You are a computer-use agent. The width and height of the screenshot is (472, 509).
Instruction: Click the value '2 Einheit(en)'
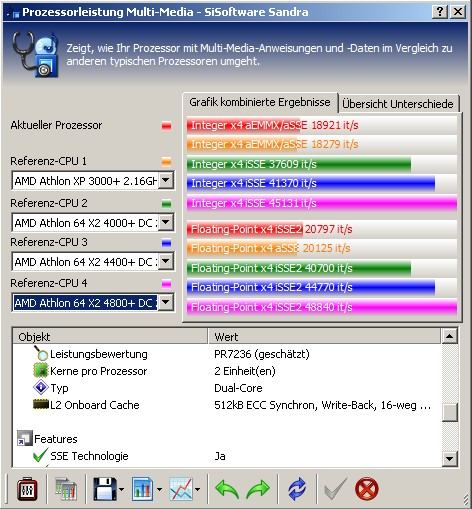(245, 371)
